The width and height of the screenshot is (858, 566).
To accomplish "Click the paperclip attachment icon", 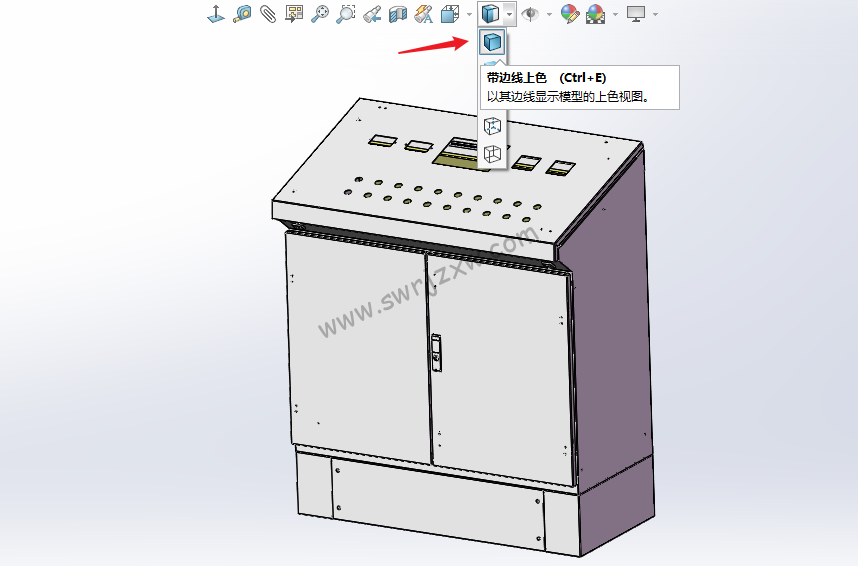I will point(268,14).
